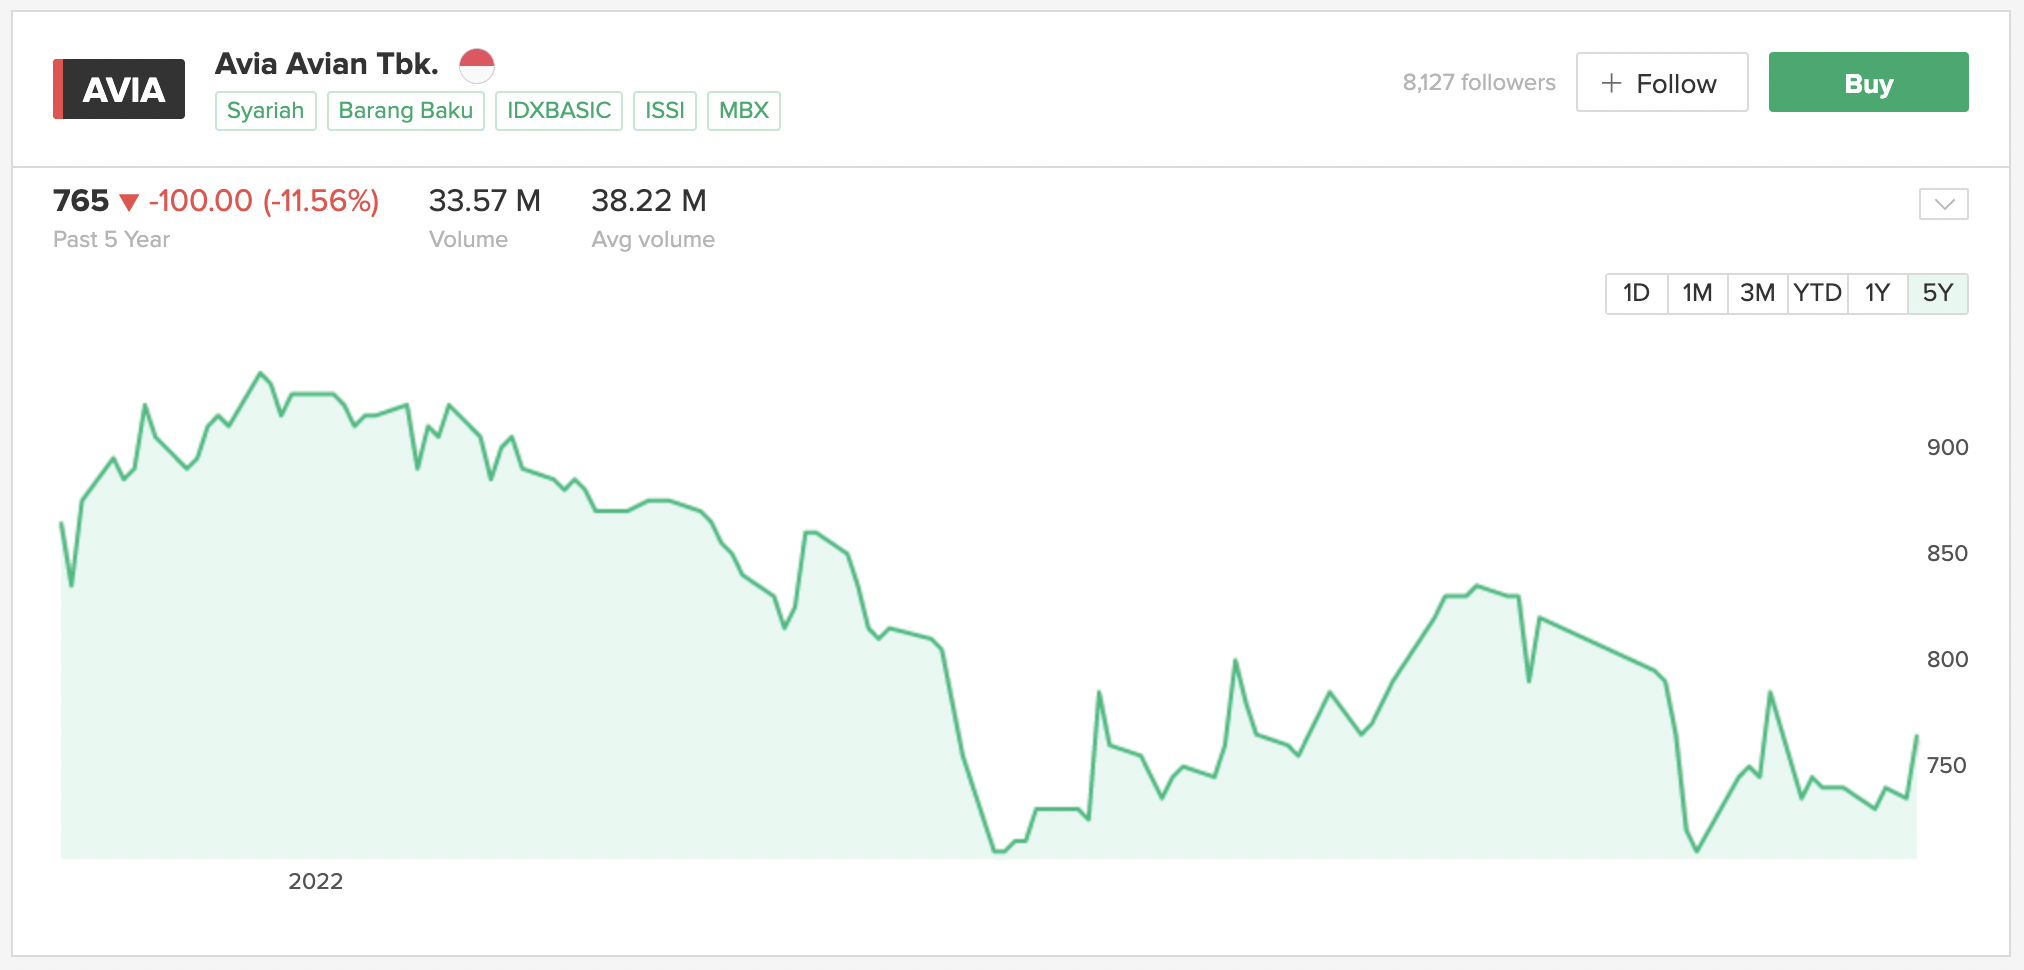The image size is (2024, 970).
Task: Follow Avia Avian Tbk.
Action: tap(1662, 82)
